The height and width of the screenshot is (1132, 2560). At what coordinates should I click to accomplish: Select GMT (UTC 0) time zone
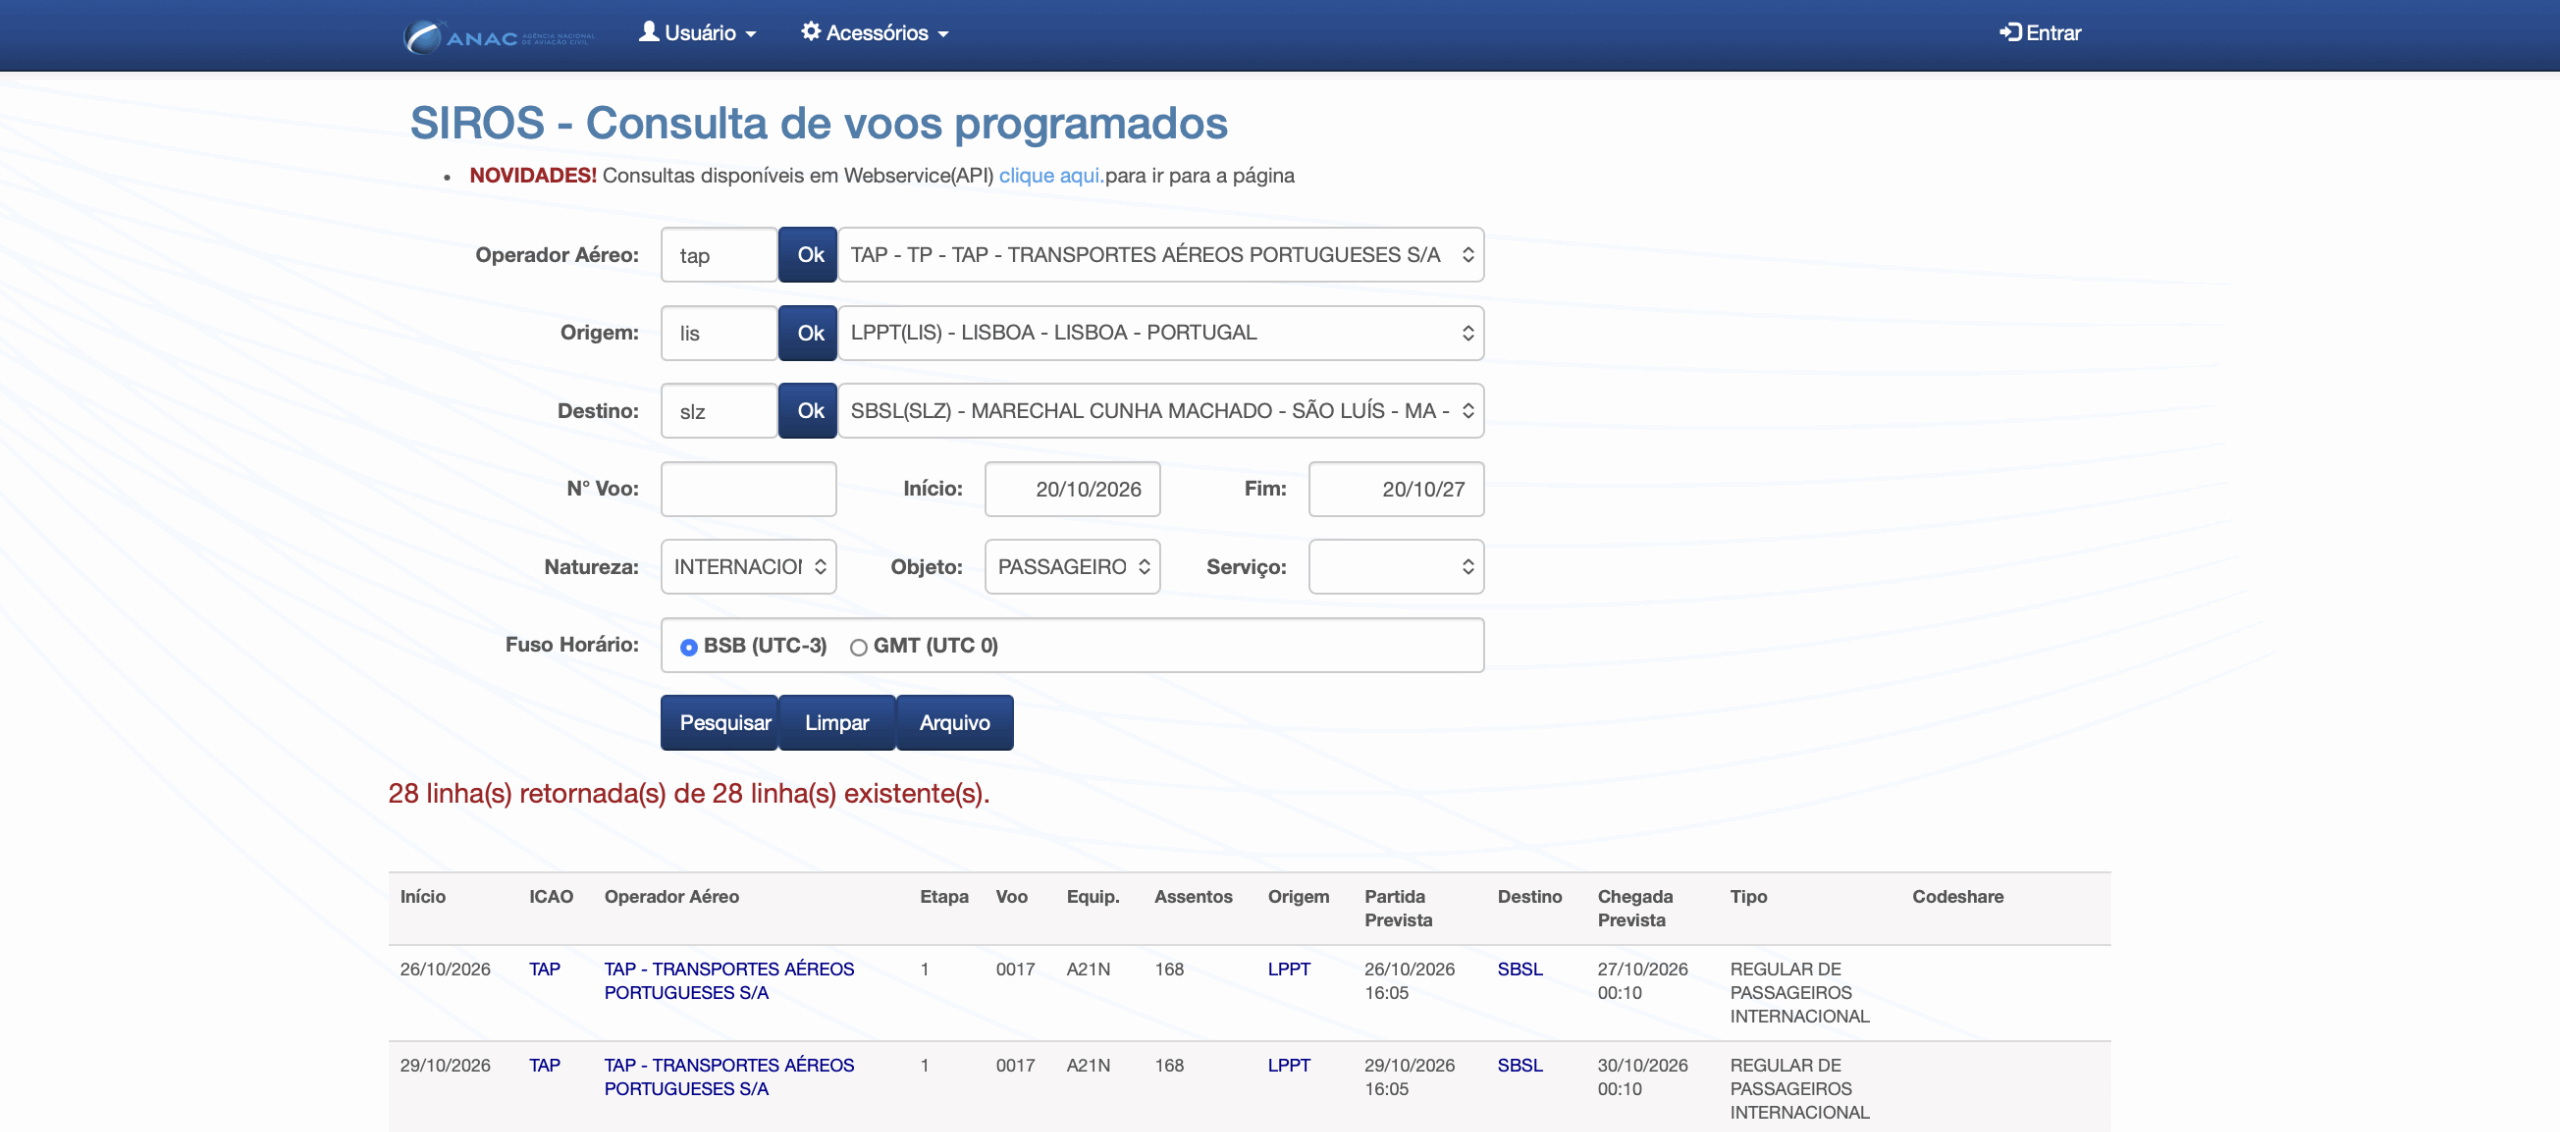point(858,647)
